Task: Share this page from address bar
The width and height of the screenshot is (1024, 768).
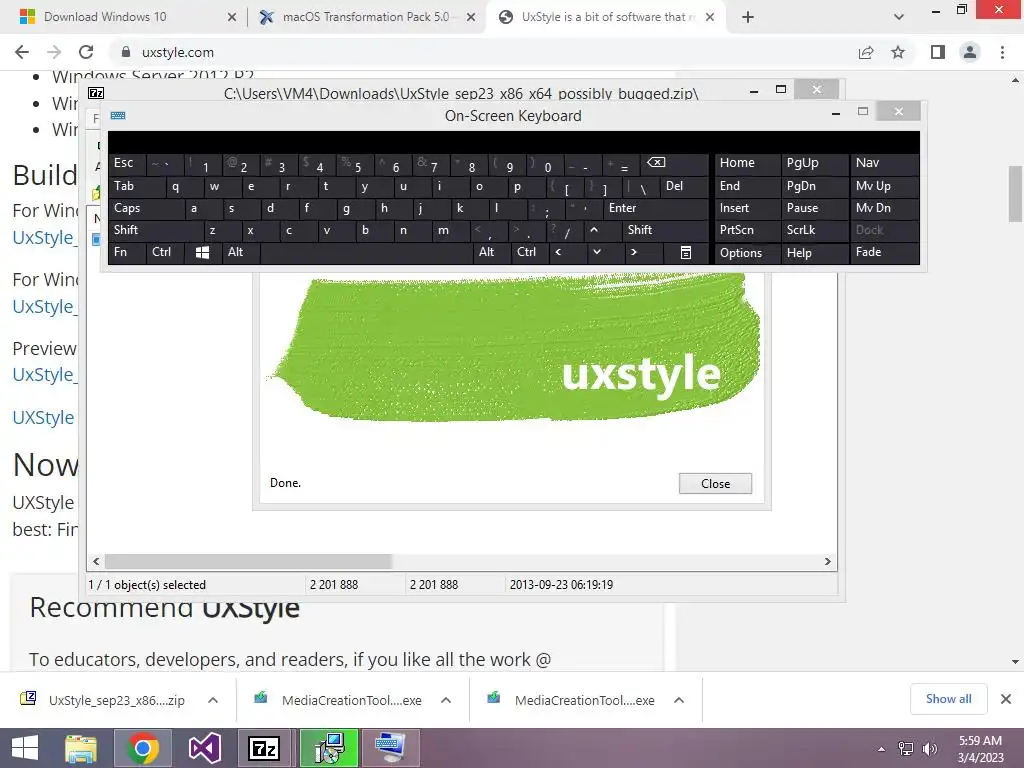Action: [866, 52]
